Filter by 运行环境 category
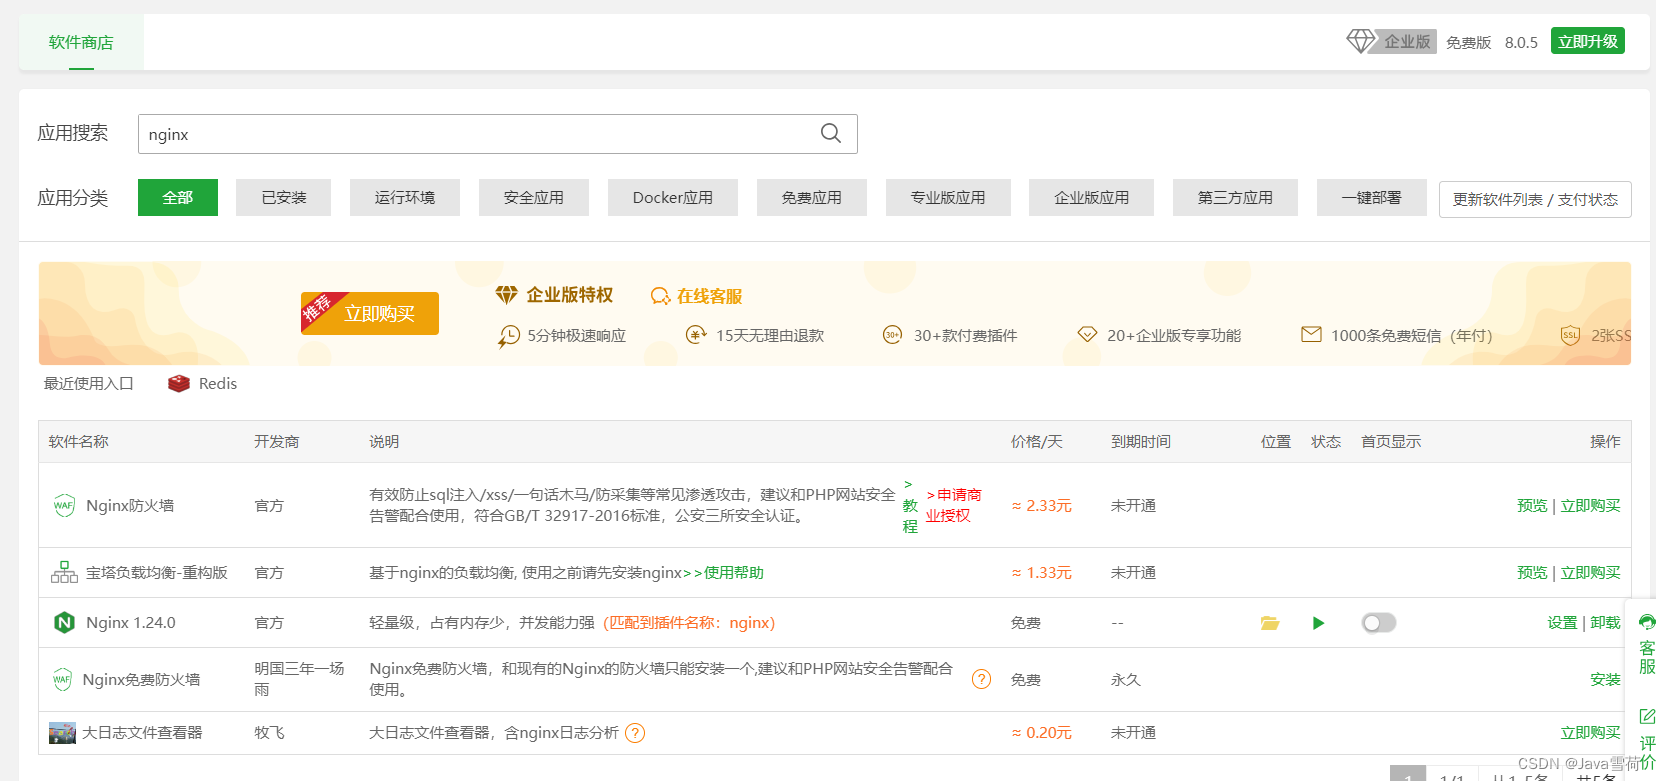Image resolution: width=1656 pixels, height=781 pixels. [x=405, y=197]
